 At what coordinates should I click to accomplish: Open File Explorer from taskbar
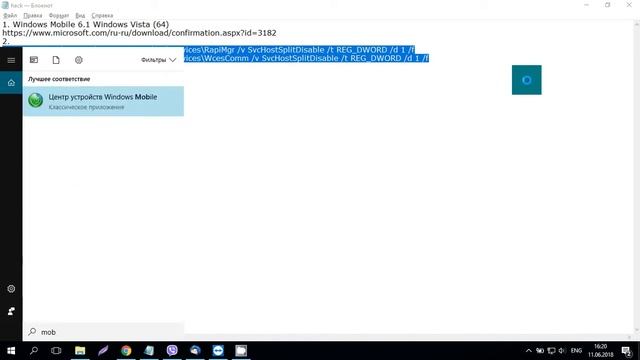coord(80,351)
